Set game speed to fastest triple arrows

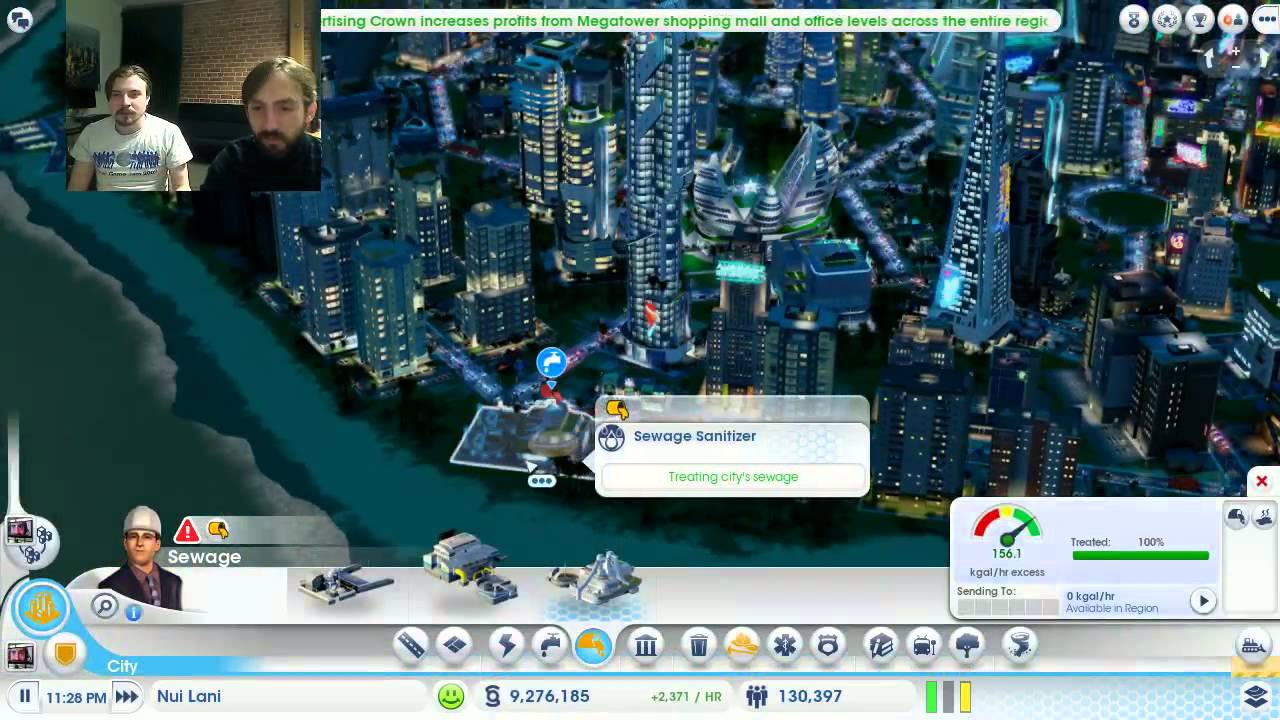pos(126,696)
